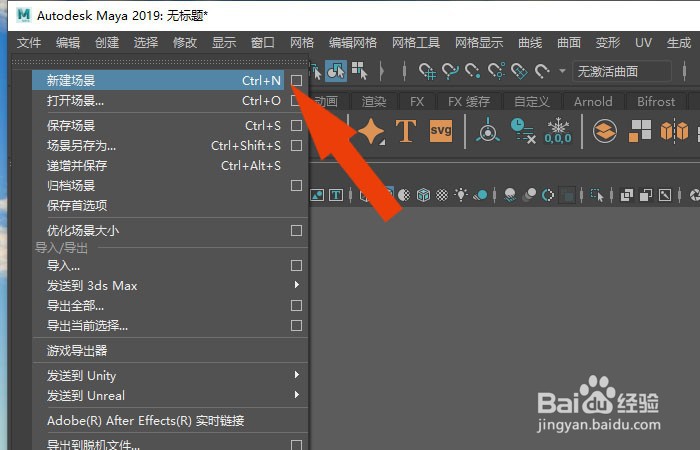Screen dimensions: 700x450
Task: Click the SVG shelf icon
Action: point(441,130)
